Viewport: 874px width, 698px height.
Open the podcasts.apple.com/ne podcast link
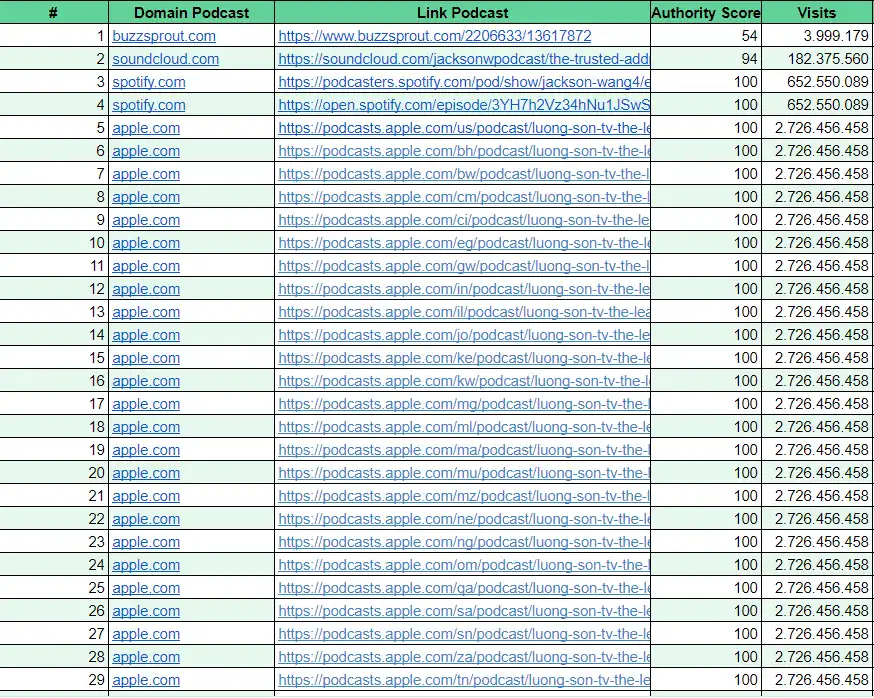tap(464, 519)
